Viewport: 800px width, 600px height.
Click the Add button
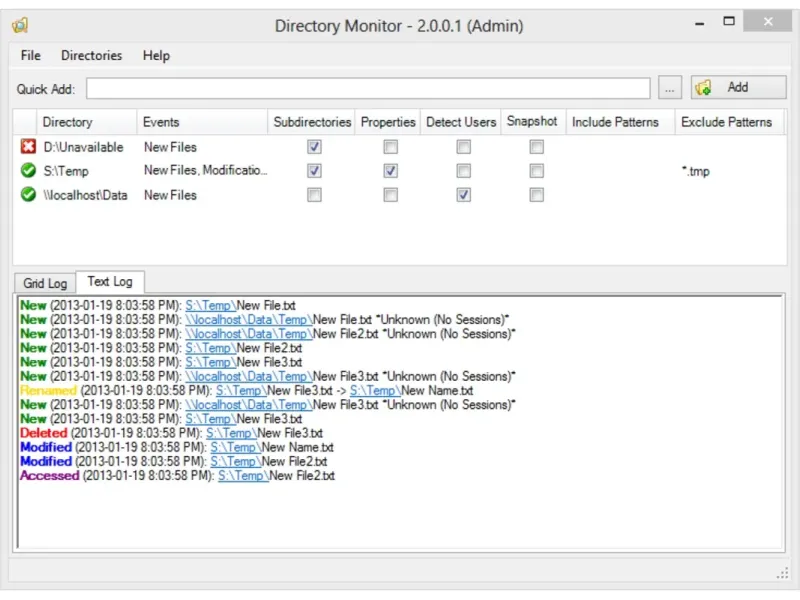coord(738,87)
